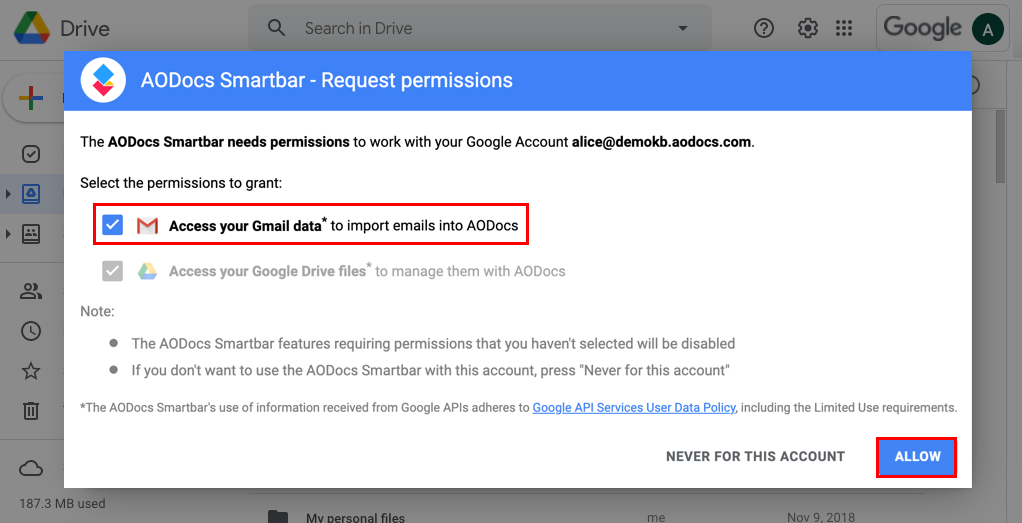Click the vertical scrollbar on the right
Image resolution: width=1022 pixels, height=523 pixels.
pos(1002,147)
